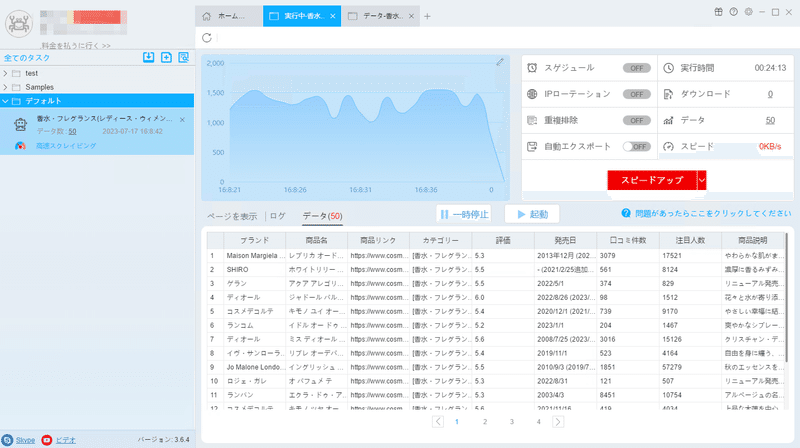The height and width of the screenshot is (448, 800).
Task: Close the 実行中-香水 tab
Action: click(x=333, y=16)
